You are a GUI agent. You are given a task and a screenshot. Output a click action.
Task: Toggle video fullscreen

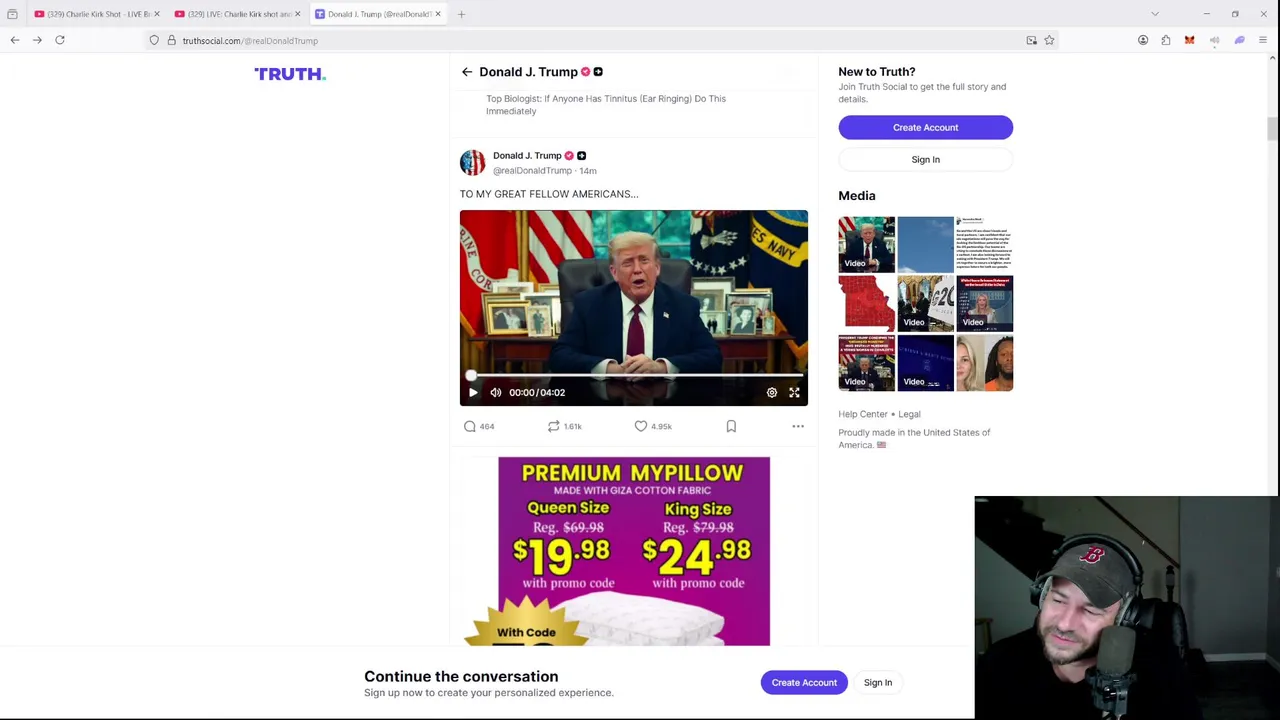click(x=794, y=392)
